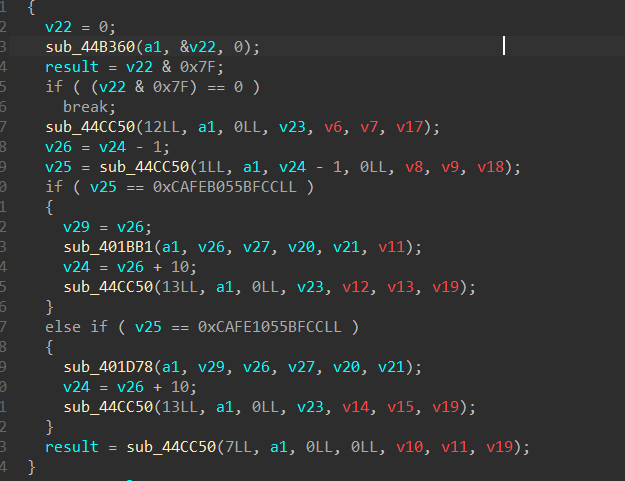Click result in 'result = v22 & 0x7F;'
Image resolution: width=625 pixels, height=481 pixels.
[x=72, y=67]
